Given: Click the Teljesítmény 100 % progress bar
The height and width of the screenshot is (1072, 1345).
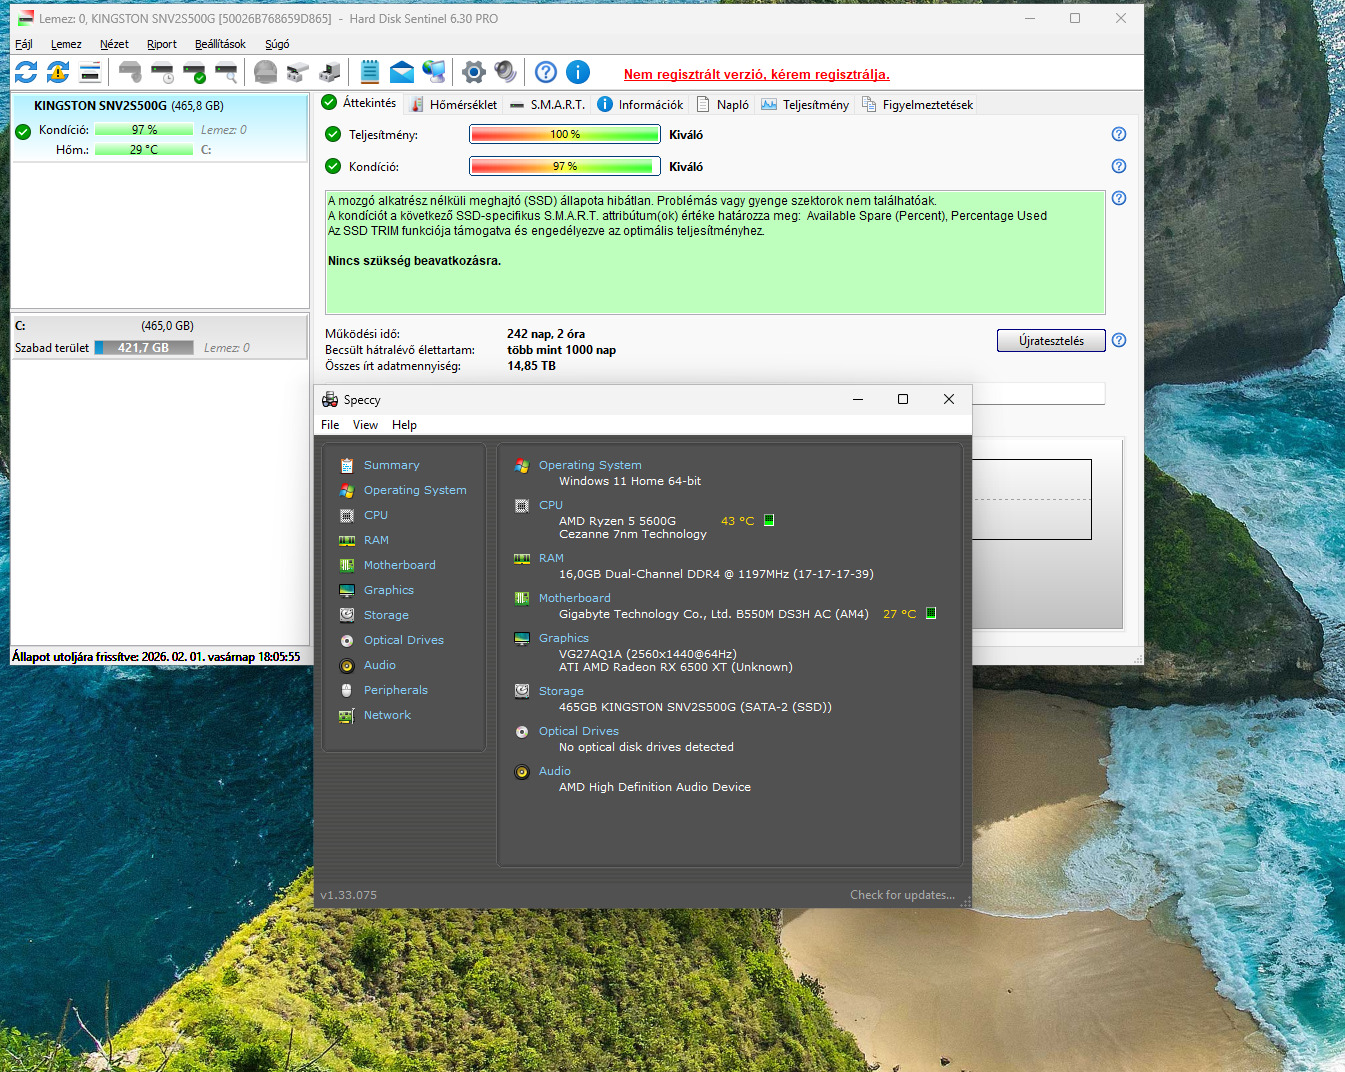Looking at the screenshot, I should coord(565,134).
